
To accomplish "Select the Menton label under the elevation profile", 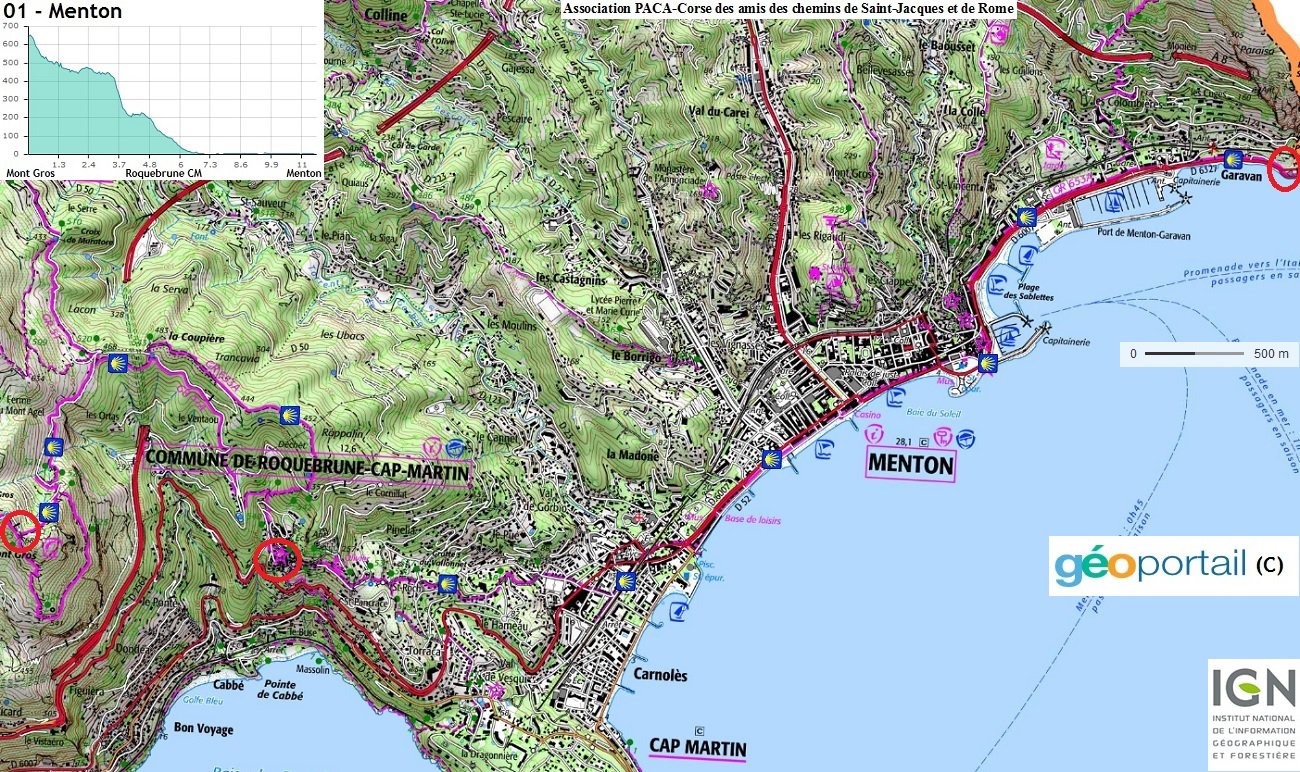I will [x=305, y=172].
